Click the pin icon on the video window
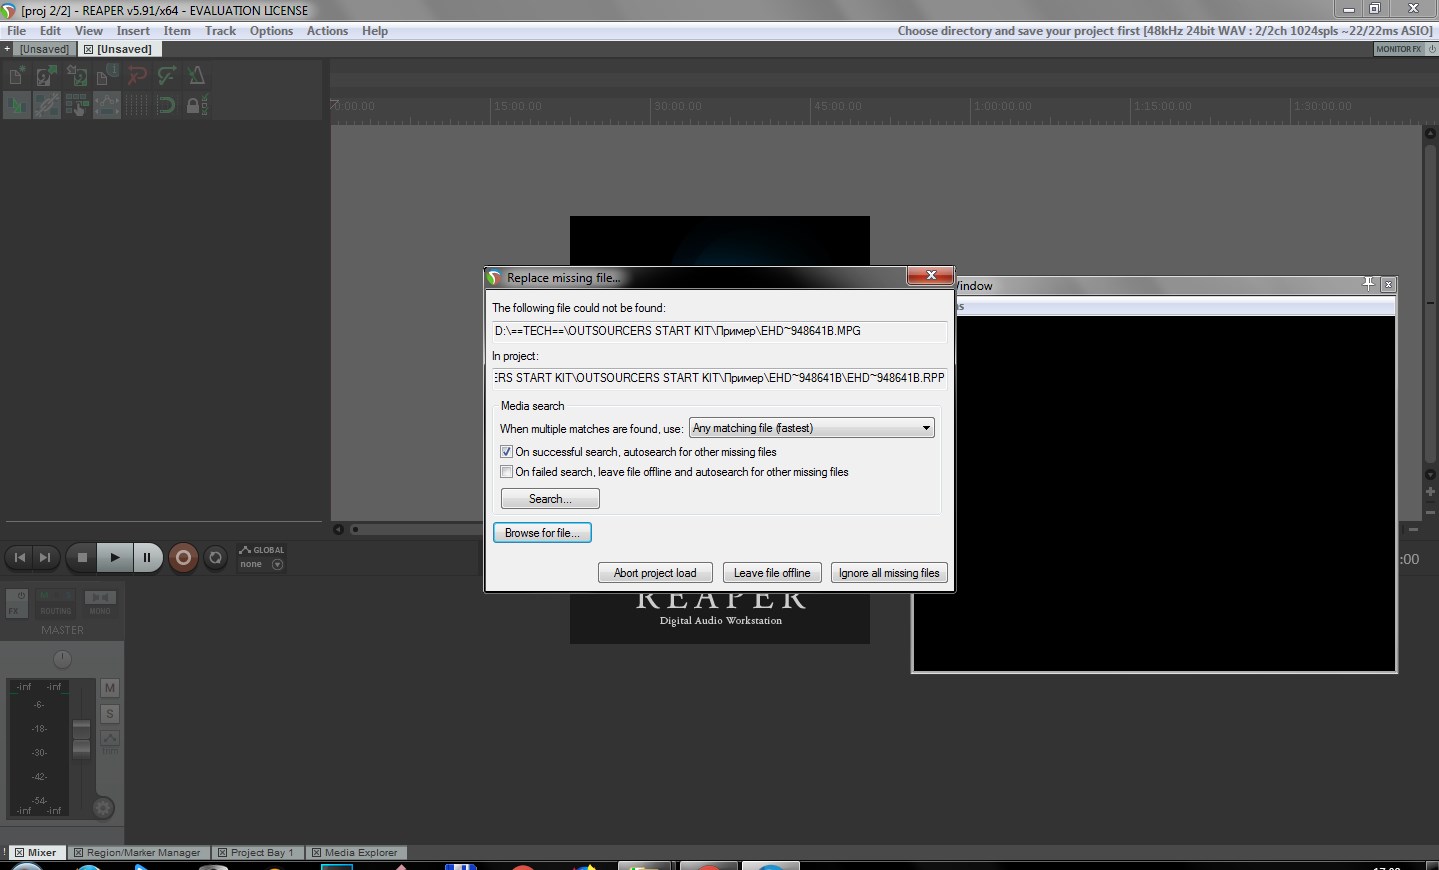The image size is (1439, 870). [1369, 285]
